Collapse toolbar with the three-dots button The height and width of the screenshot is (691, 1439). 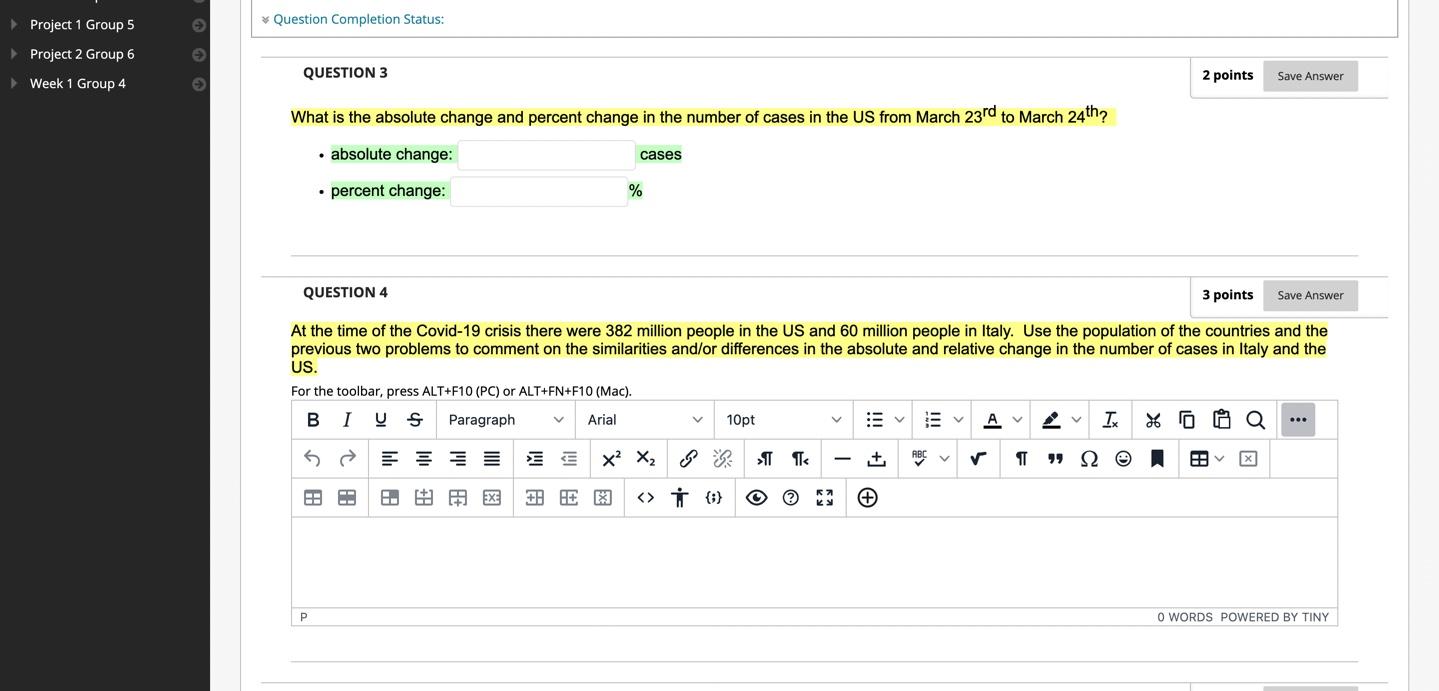point(1298,420)
